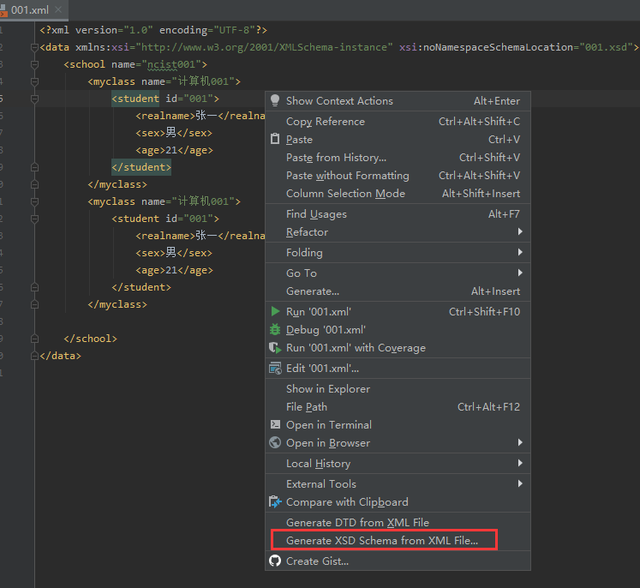Viewport: 640px width, 588px height.
Task: Click the GitHub icon beside Create Gist
Action: (x=275, y=561)
